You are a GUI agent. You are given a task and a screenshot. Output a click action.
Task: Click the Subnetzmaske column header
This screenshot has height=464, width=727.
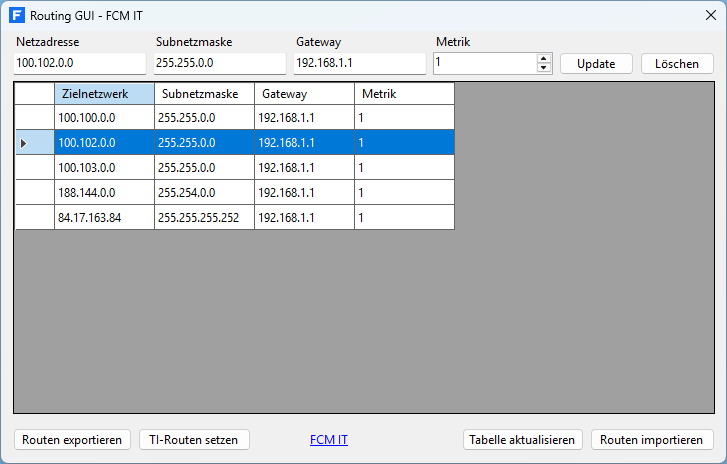[204, 94]
